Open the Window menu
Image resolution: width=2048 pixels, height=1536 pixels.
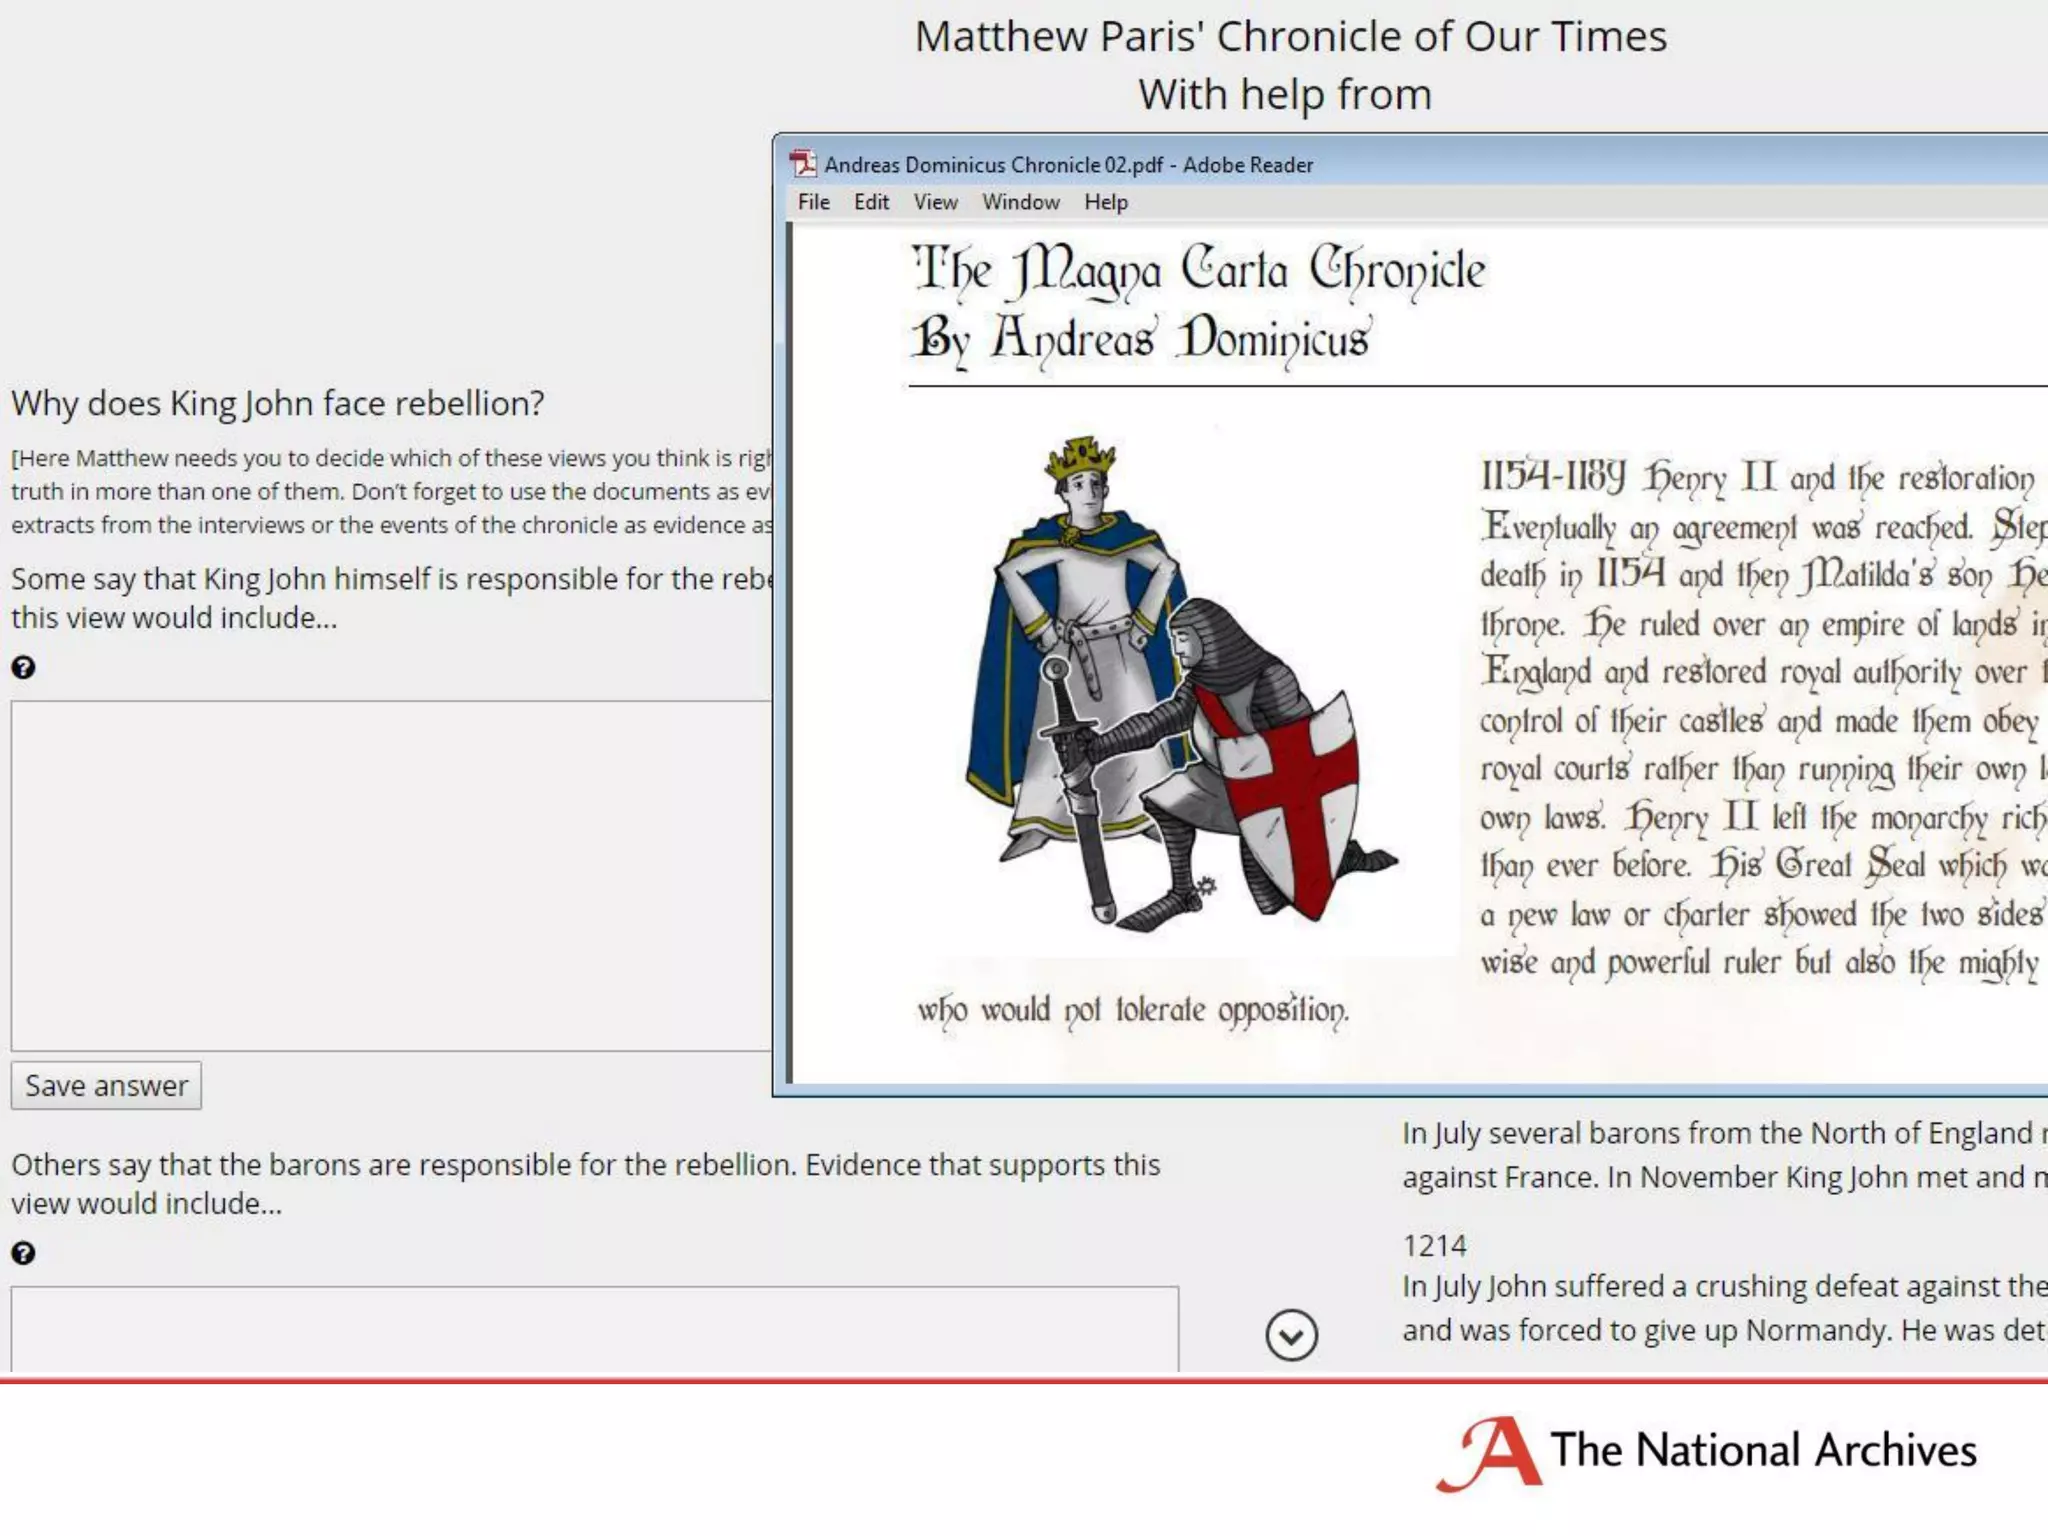point(1020,202)
